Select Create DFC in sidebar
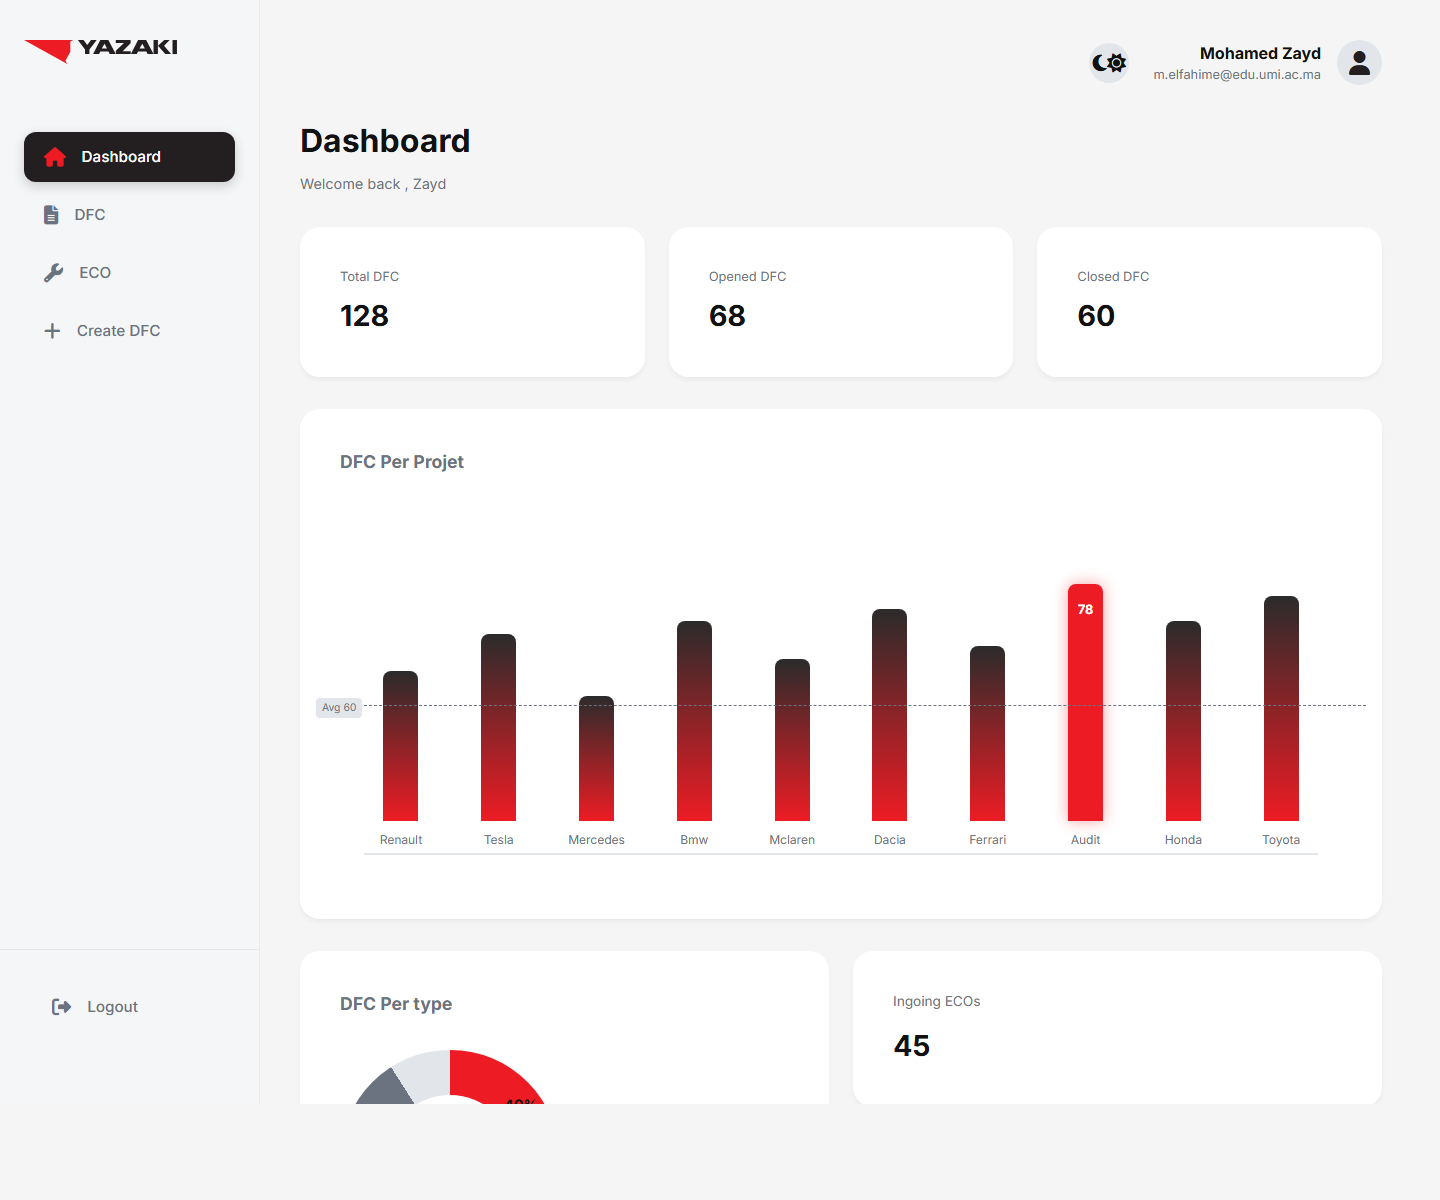This screenshot has width=1440, height=1200. pos(129,331)
